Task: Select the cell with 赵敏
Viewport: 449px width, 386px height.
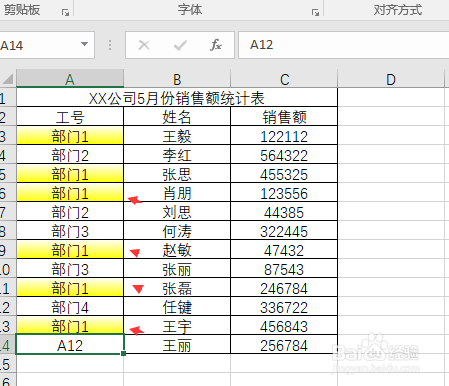Action: click(177, 250)
